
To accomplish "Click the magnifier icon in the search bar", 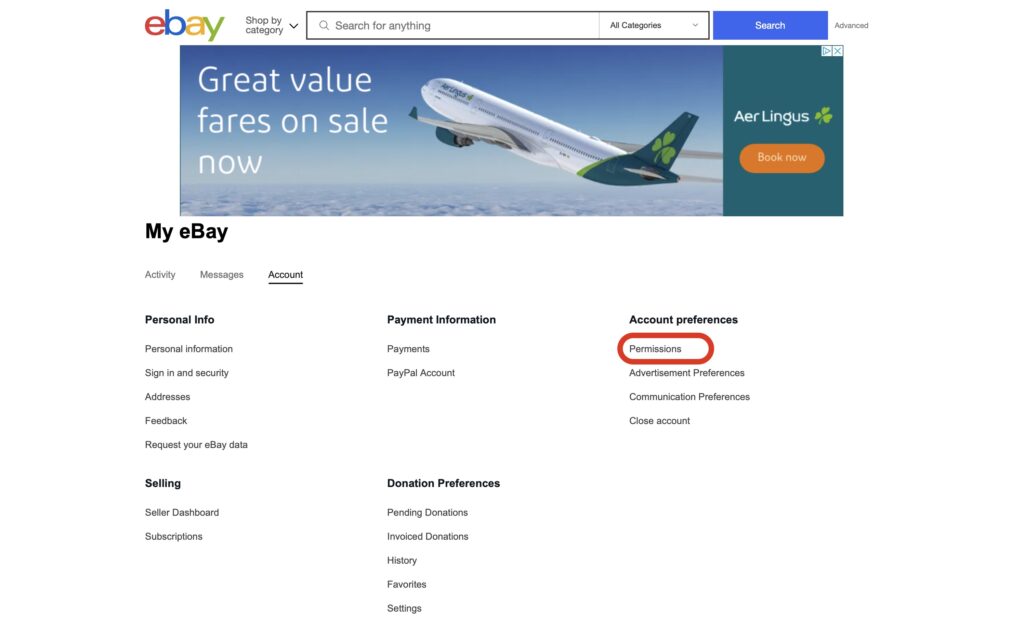I will pos(323,25).
